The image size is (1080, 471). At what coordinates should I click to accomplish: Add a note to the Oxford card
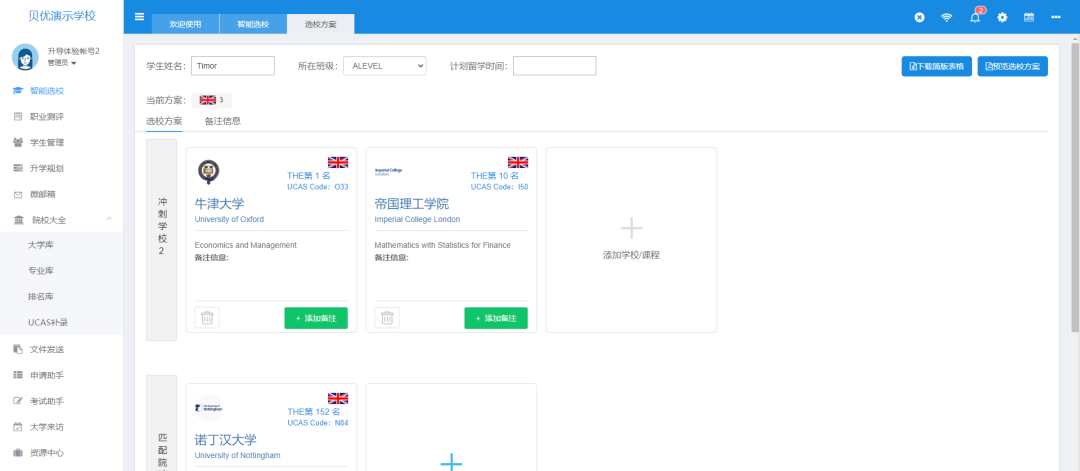coord(316,318)
